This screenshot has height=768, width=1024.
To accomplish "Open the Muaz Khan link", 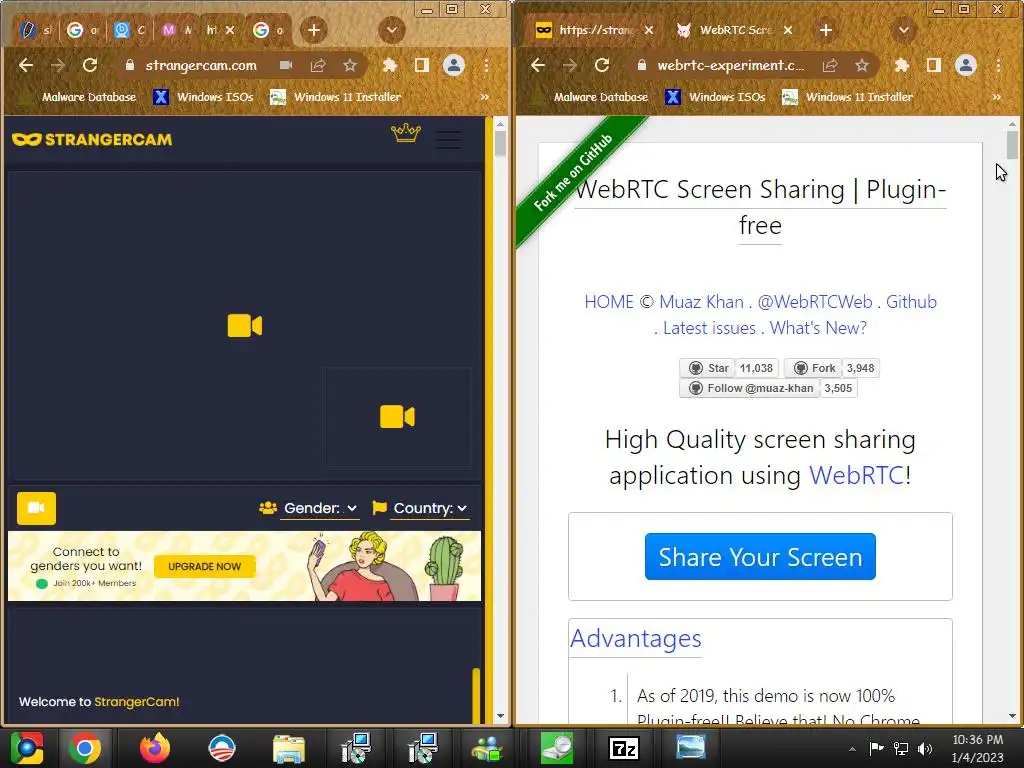I will pos(701,302).
